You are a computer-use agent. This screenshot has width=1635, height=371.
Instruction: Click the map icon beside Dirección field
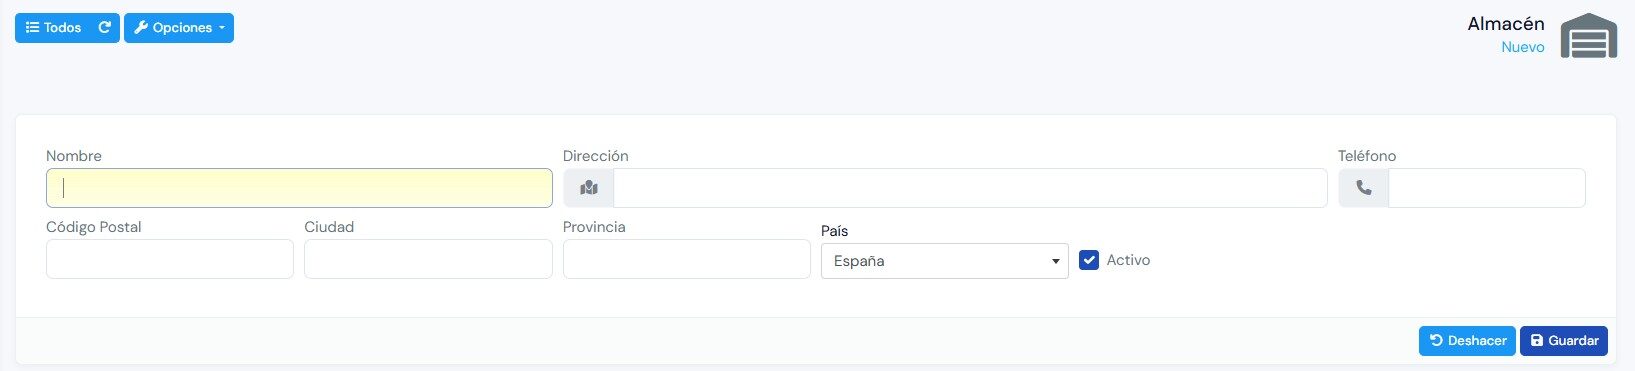(x=589, y=188)
